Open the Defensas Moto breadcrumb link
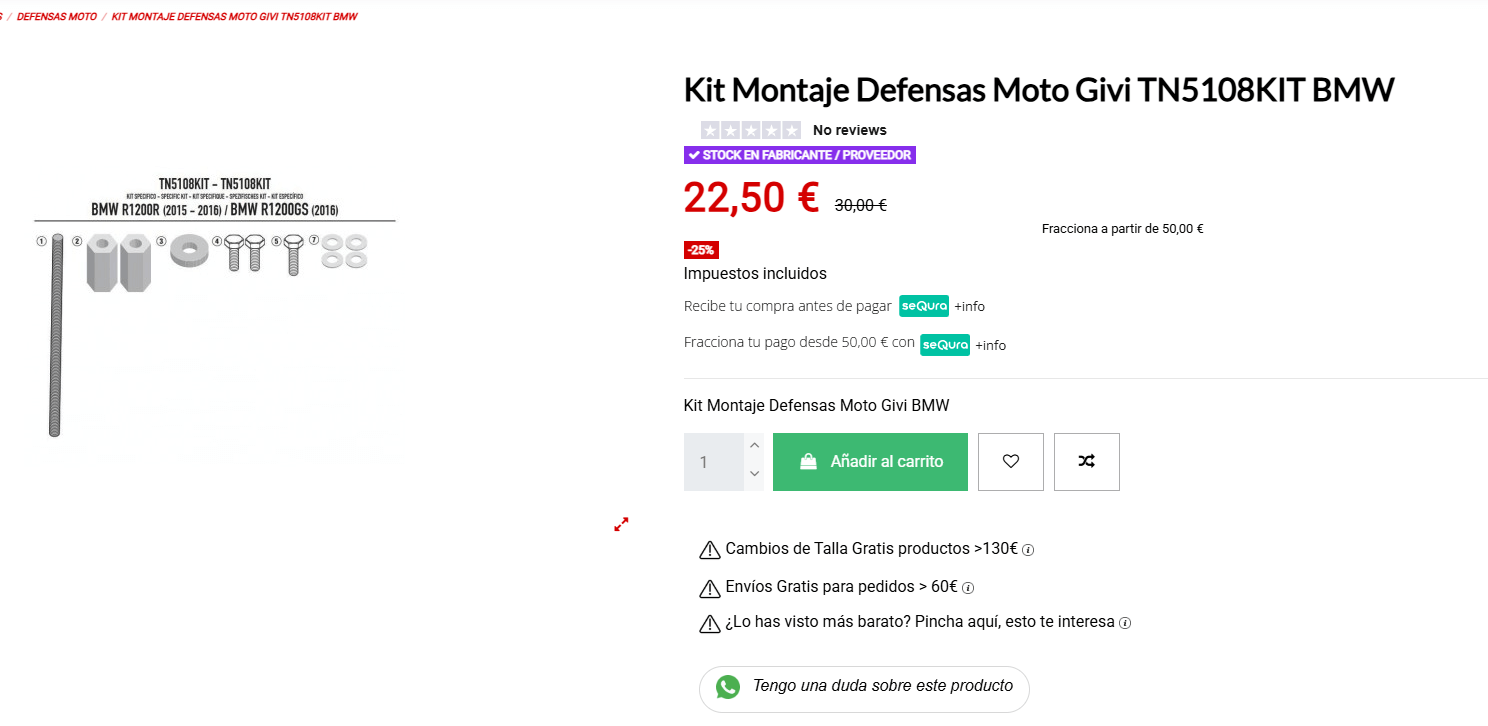The width and height of the screenshot is (1488, 726). (57, 17)
